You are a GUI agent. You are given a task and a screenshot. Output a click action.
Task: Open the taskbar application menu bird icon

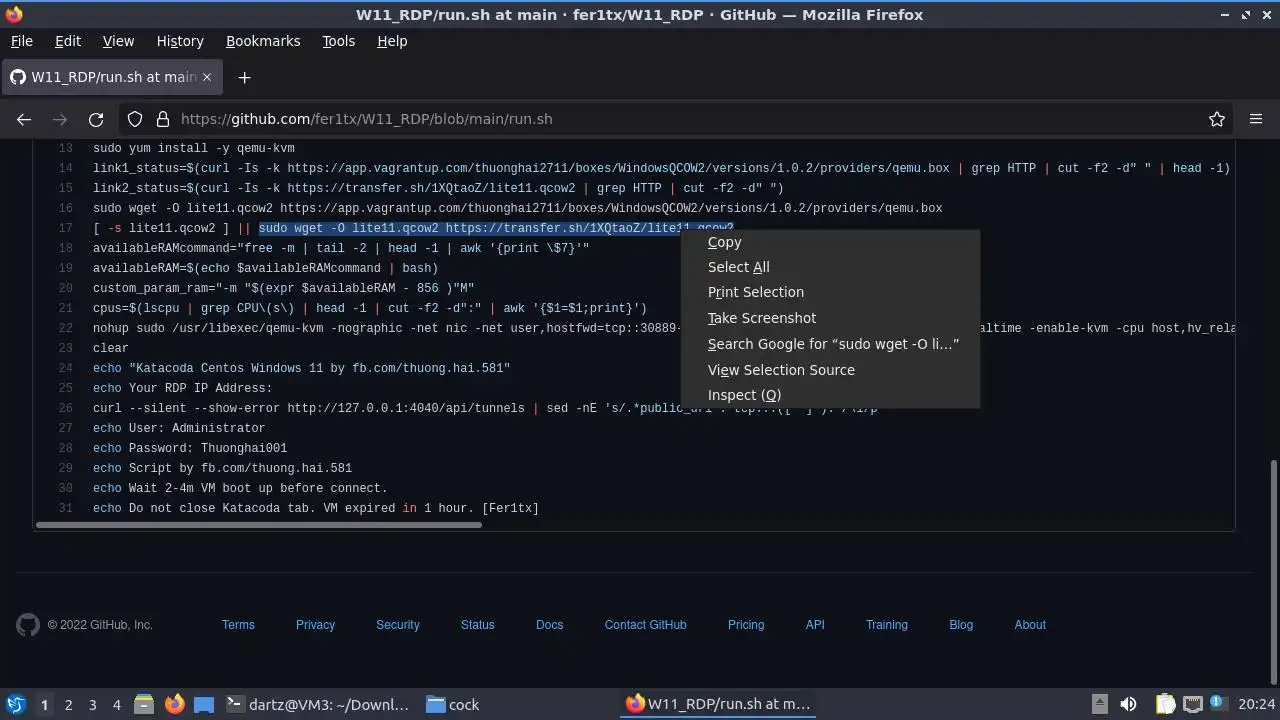coord(15,704)
